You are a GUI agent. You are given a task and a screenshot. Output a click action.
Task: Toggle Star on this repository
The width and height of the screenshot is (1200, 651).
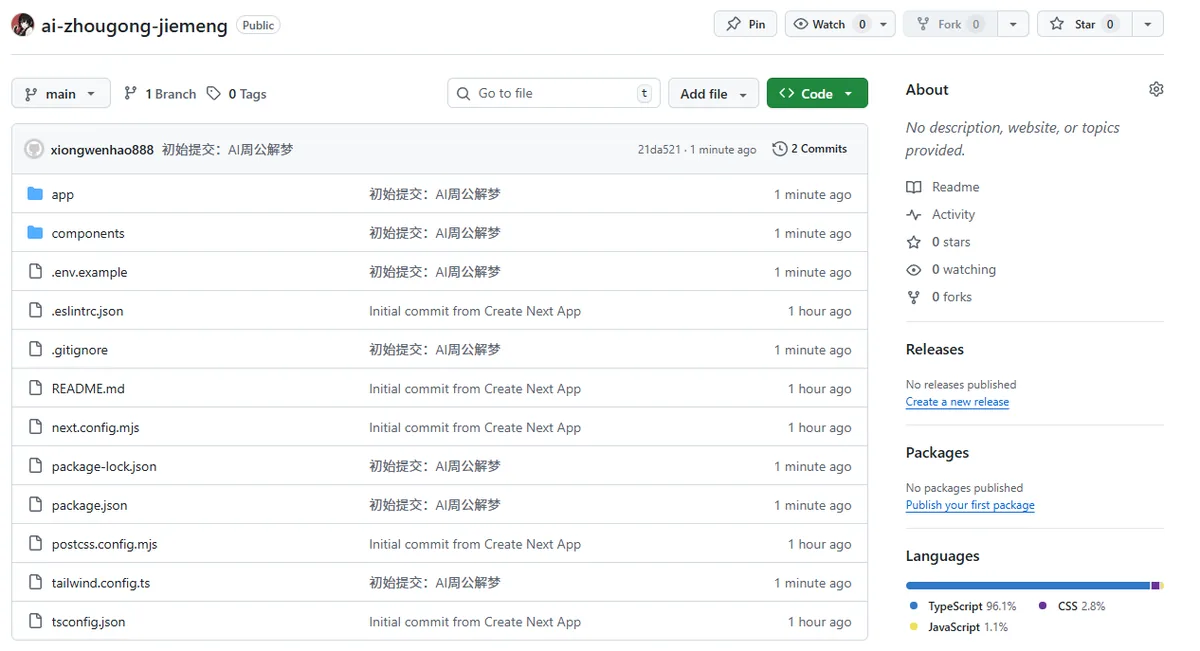coord(1084,24)
